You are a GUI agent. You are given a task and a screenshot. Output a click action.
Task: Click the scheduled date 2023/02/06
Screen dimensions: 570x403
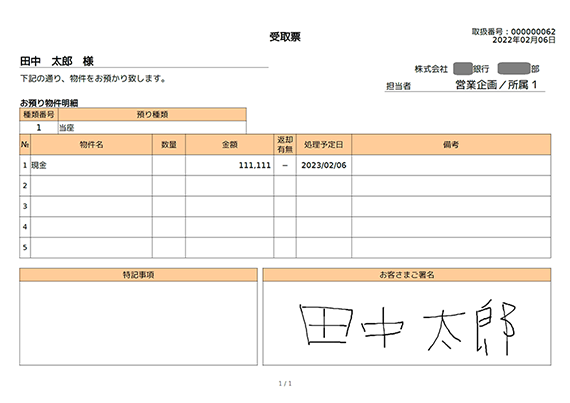[x=324, y=165]
